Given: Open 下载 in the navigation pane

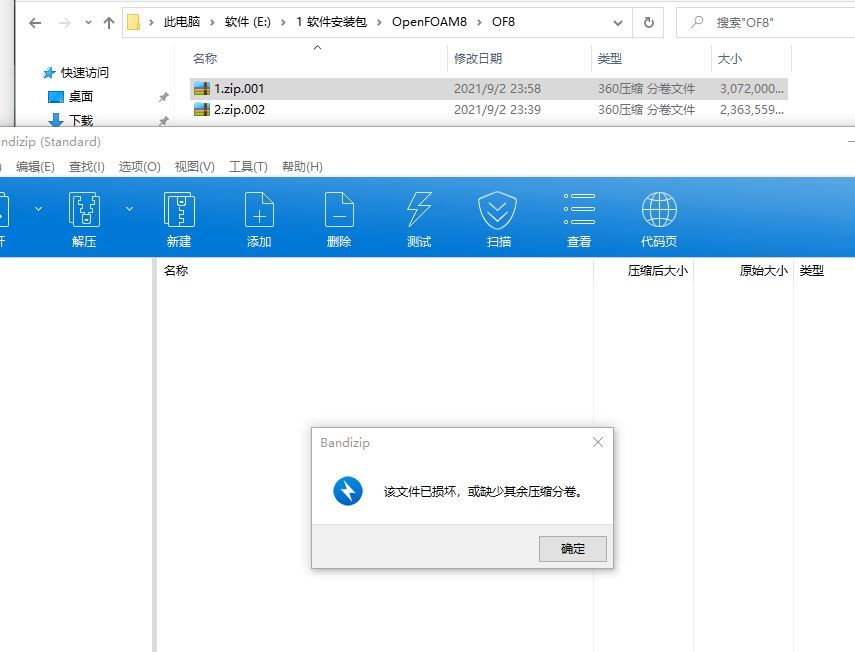Looking at the screenshot, I should [81, 120].
